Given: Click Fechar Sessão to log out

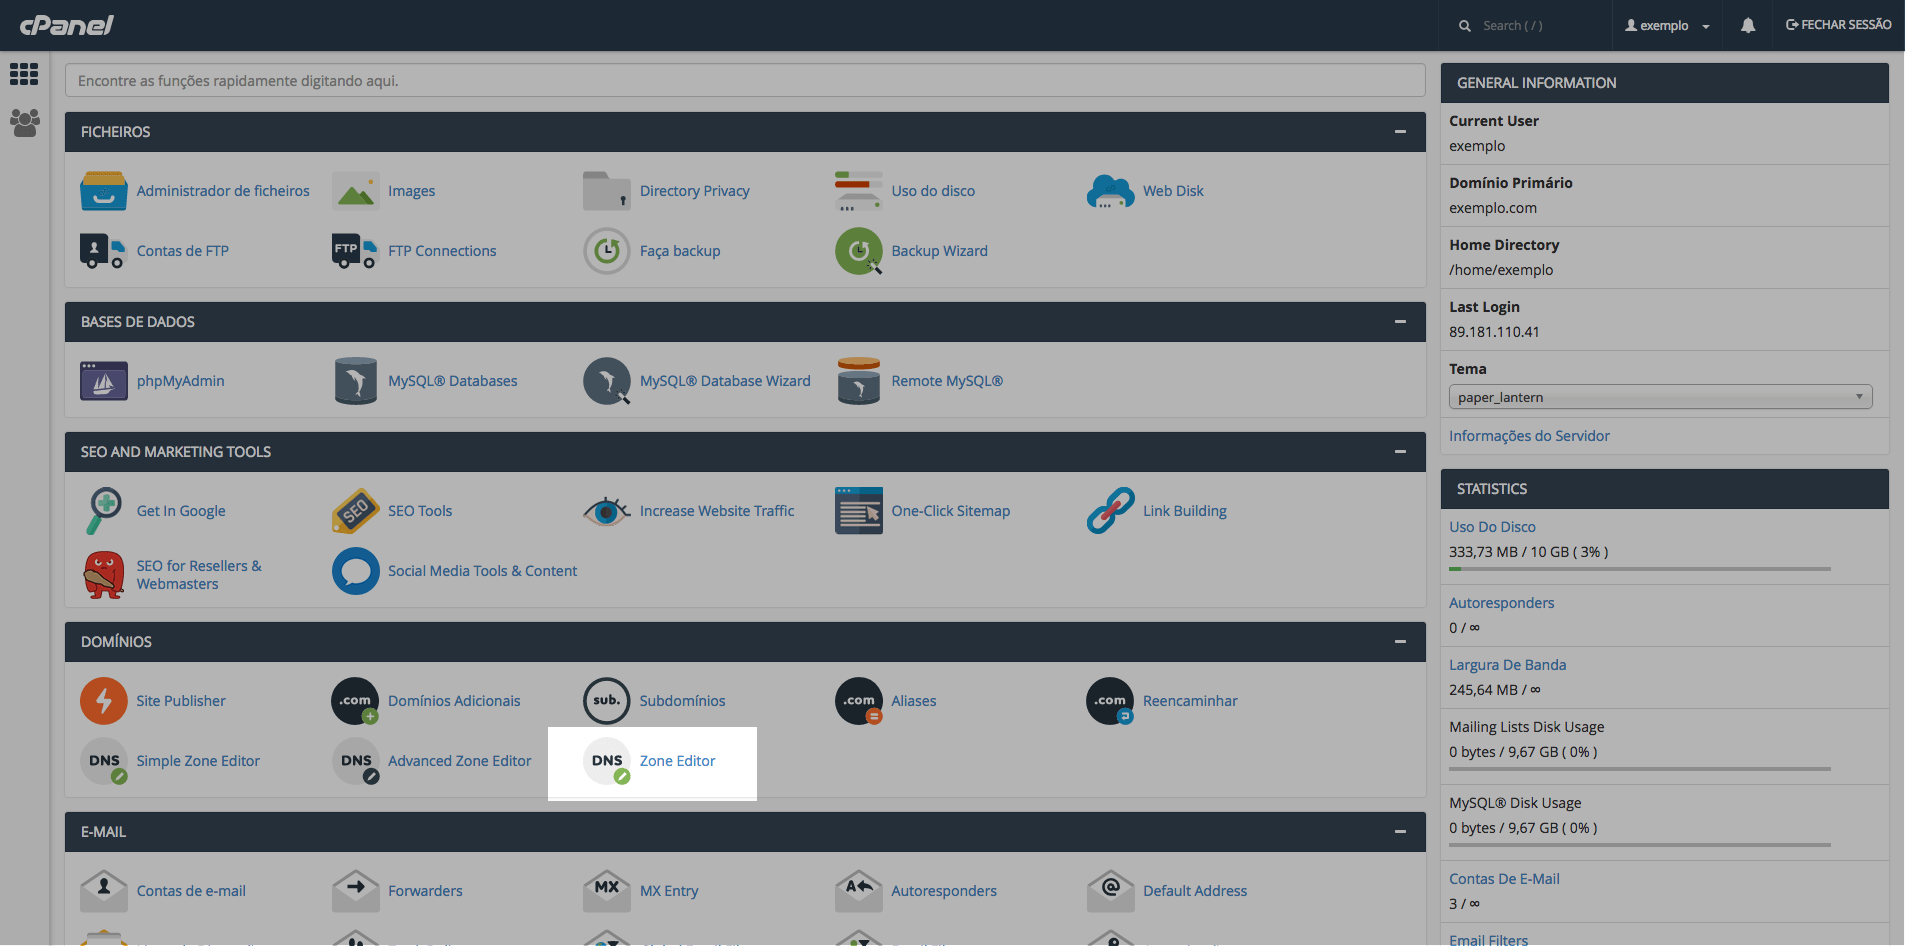Looking at the screenshot, I should pos(1838,25).
